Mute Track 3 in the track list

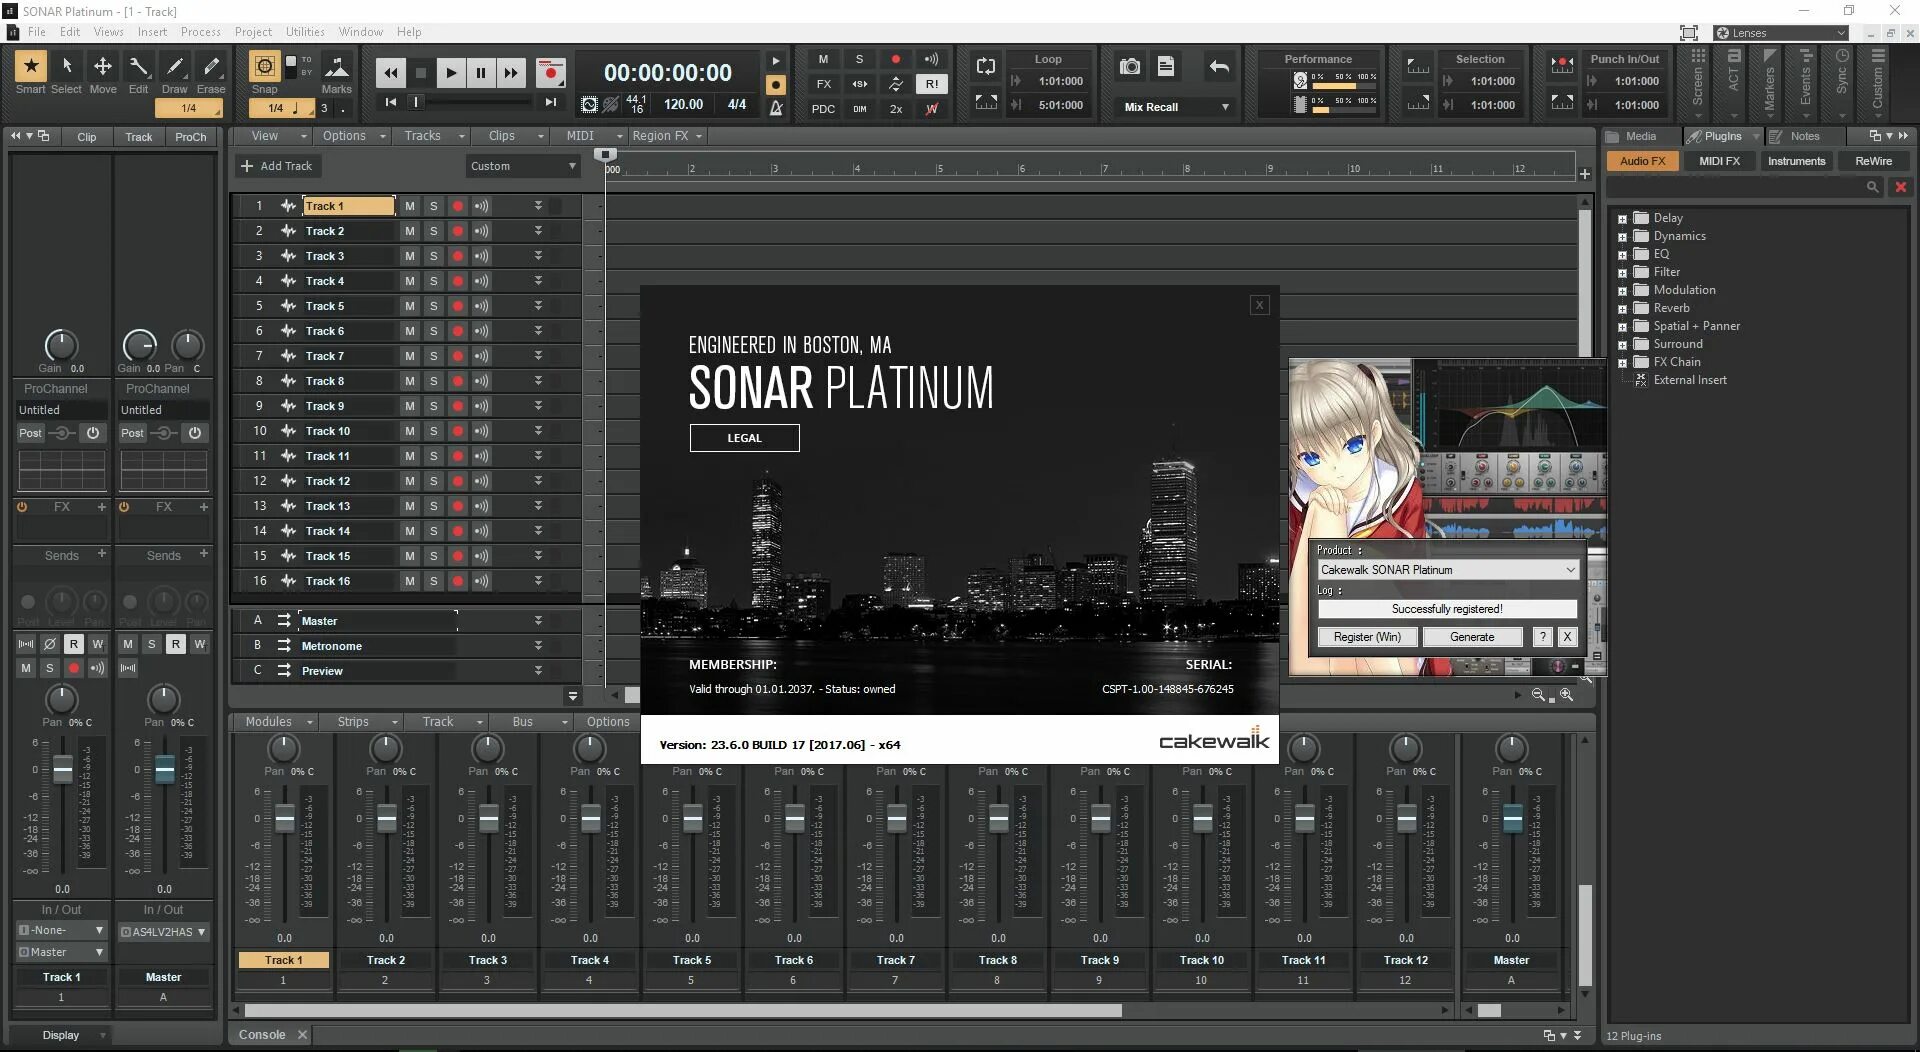coord(409,256)
